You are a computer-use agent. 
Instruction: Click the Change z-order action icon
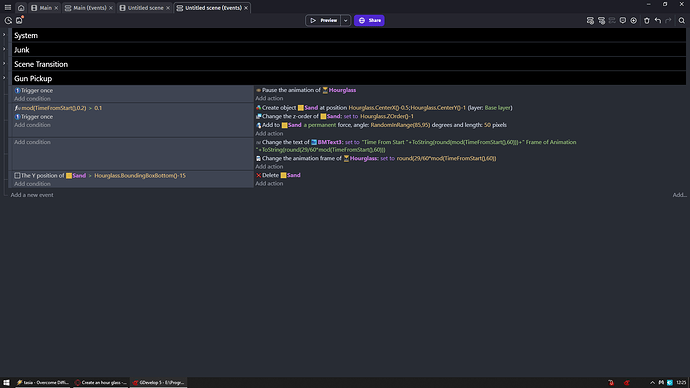click(258, 117)
